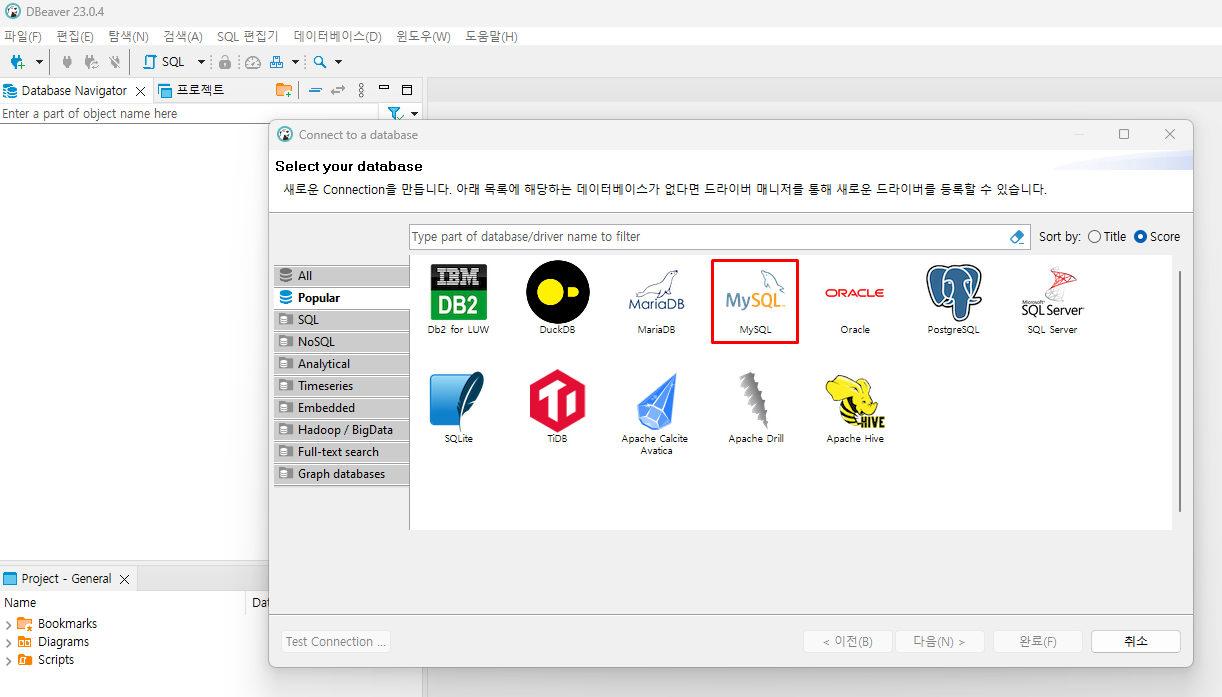Open the 도움말(H) menu

coord(491,37)
